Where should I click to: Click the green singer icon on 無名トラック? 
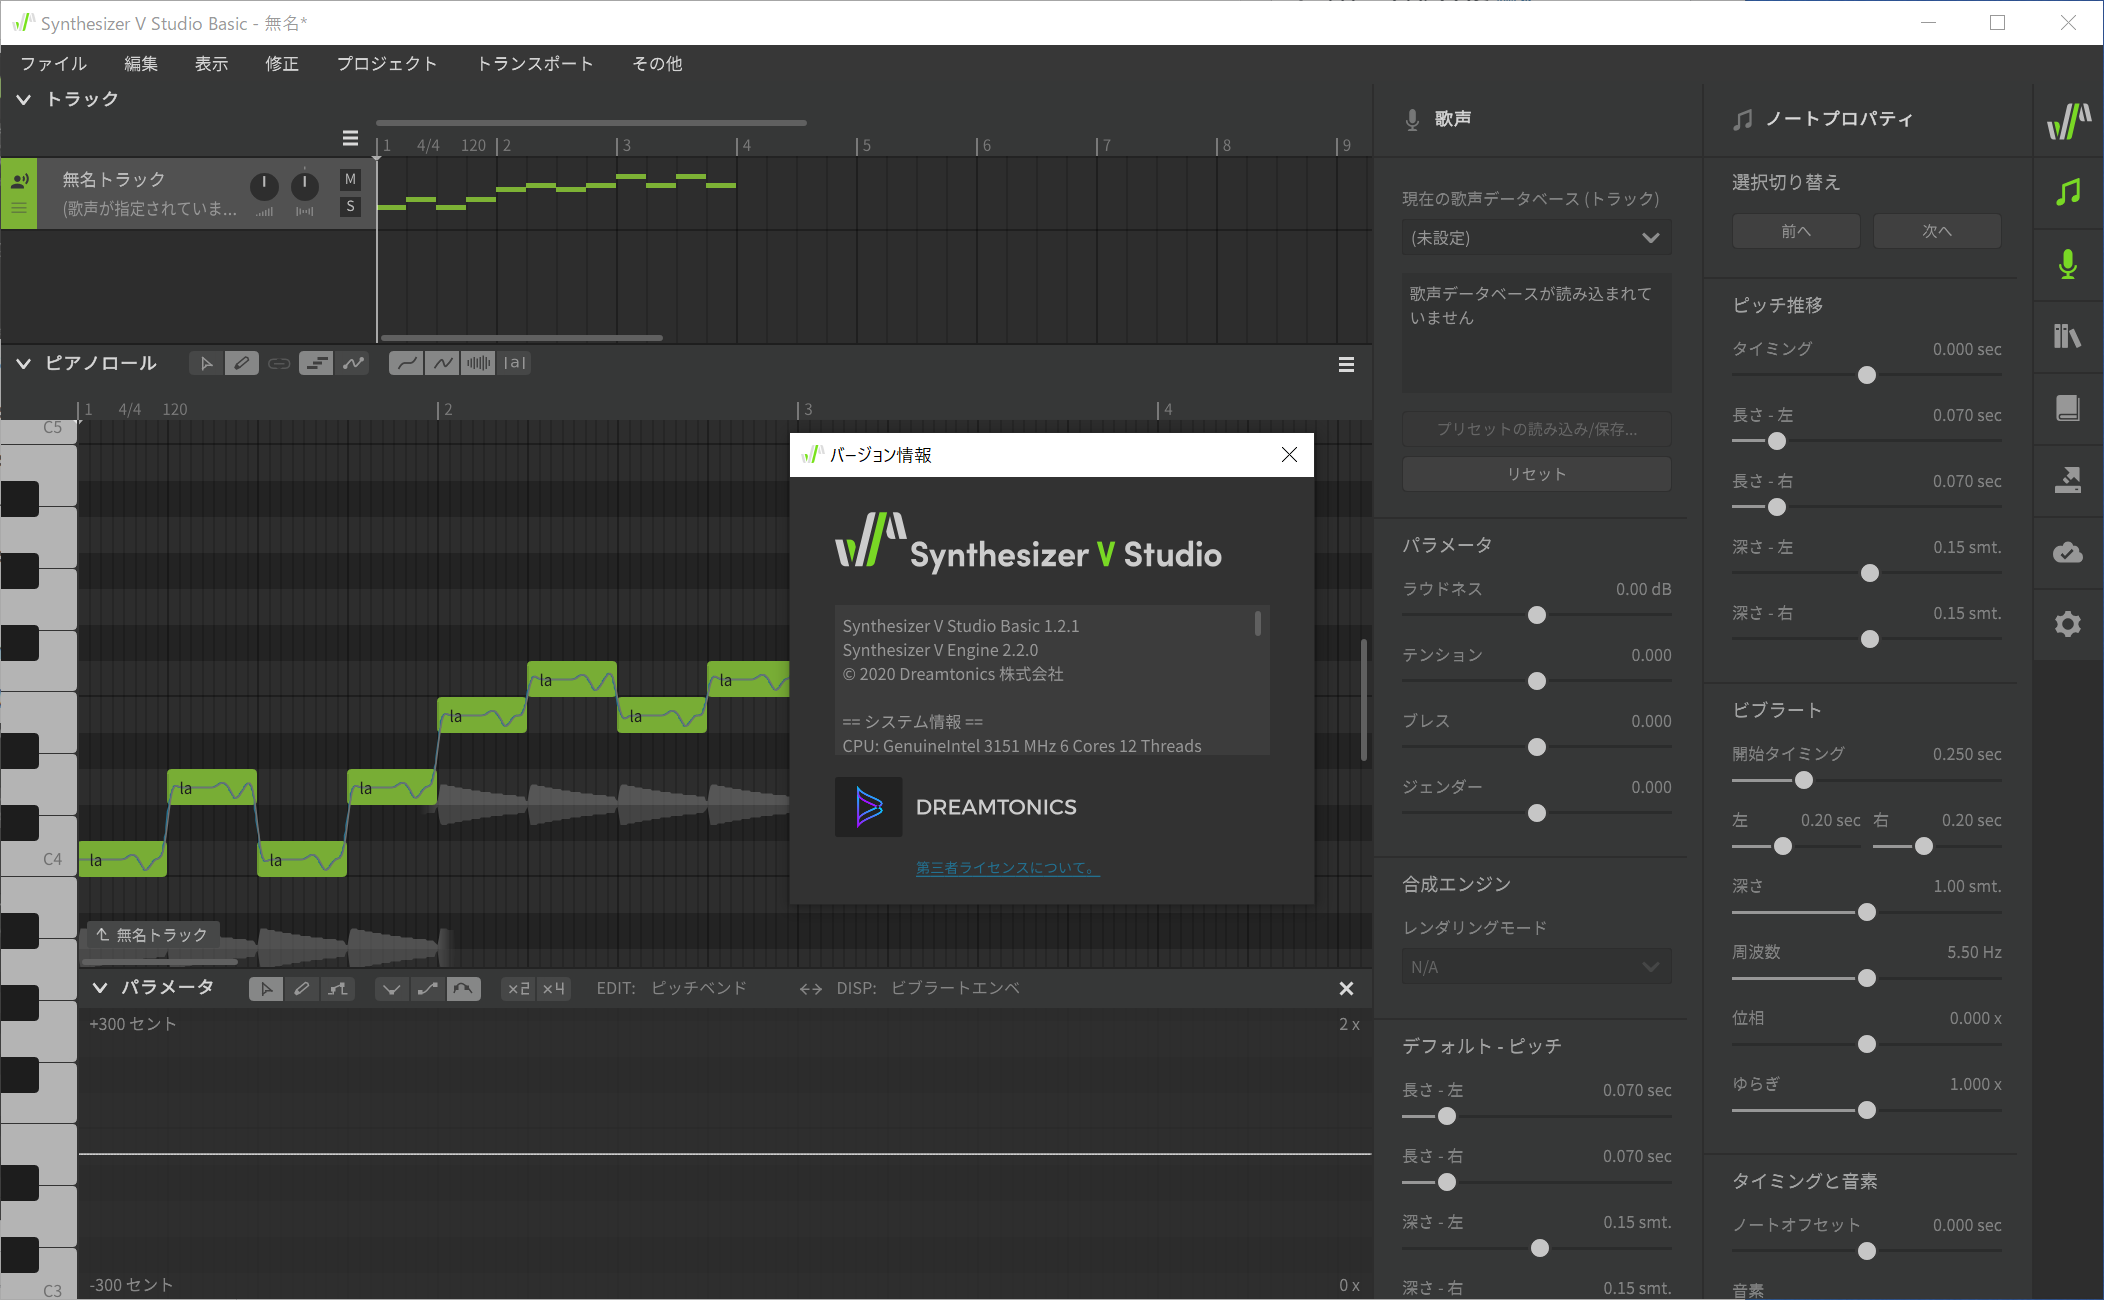click(x=19, y=182)
